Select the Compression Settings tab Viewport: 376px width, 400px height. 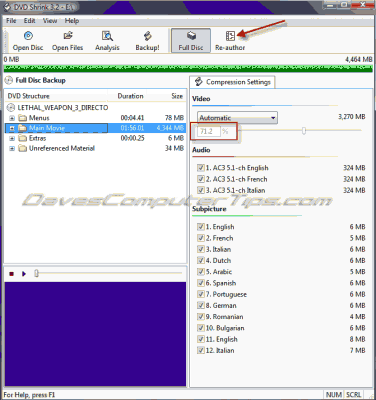click(232, 82)
